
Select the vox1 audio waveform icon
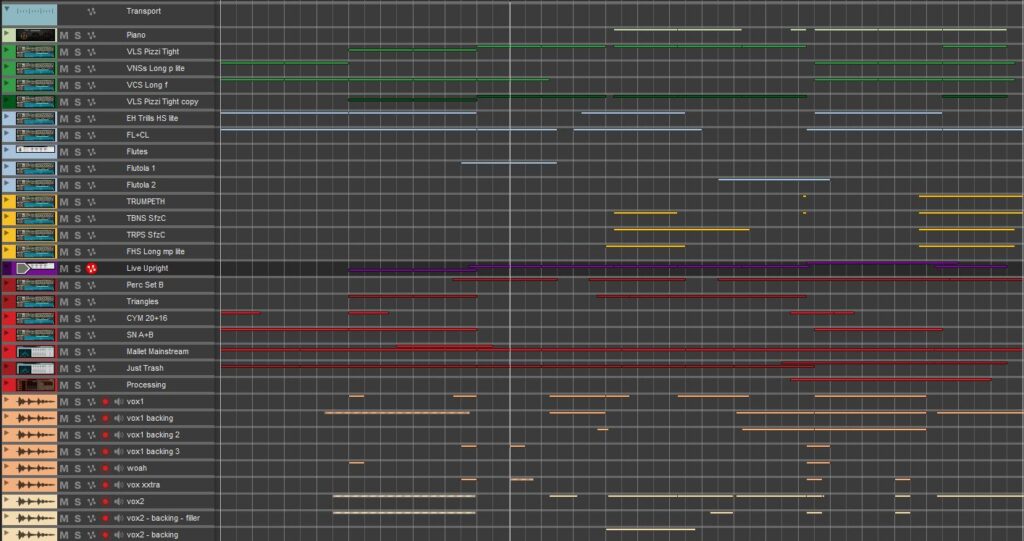(x=35, y=402)
